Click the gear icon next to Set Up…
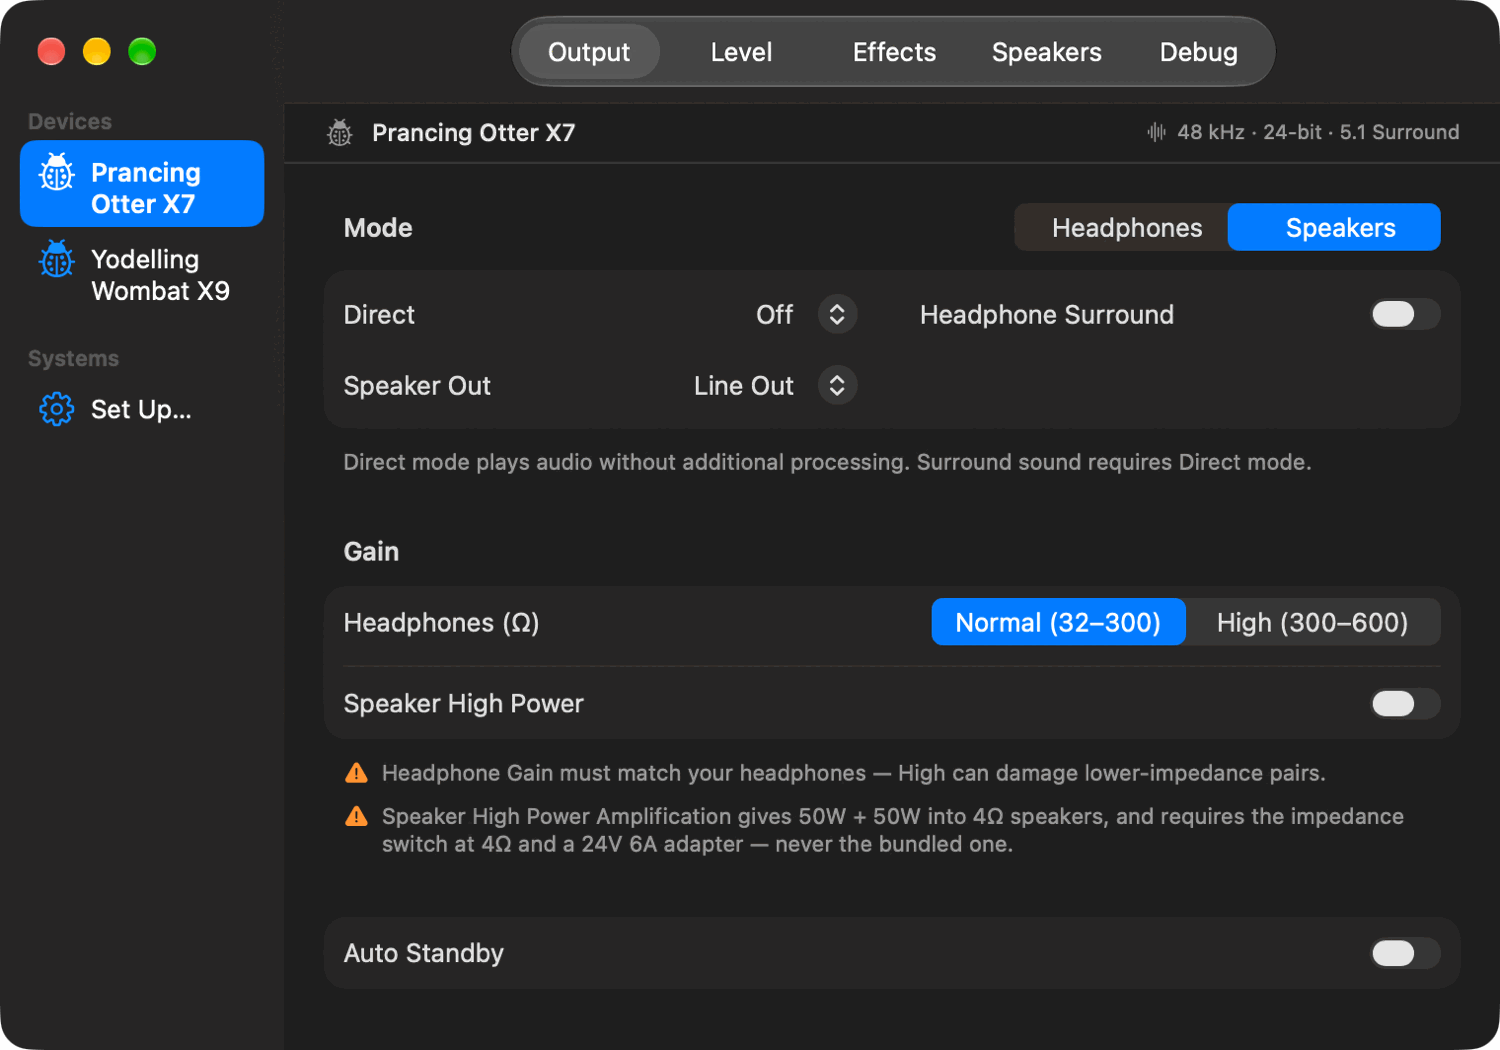The width and height of the screenshot is (1500, 1050). click(56, 409)
